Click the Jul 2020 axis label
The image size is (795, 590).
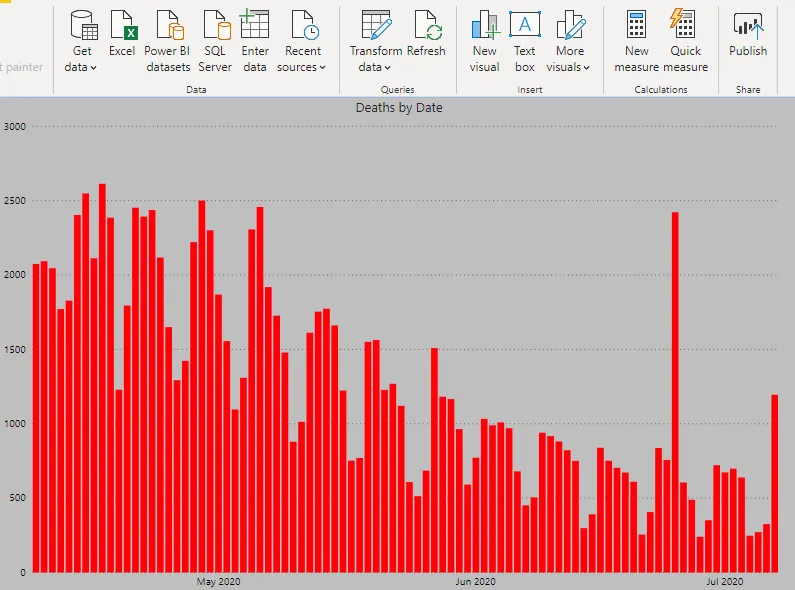(x=725, y=581)
